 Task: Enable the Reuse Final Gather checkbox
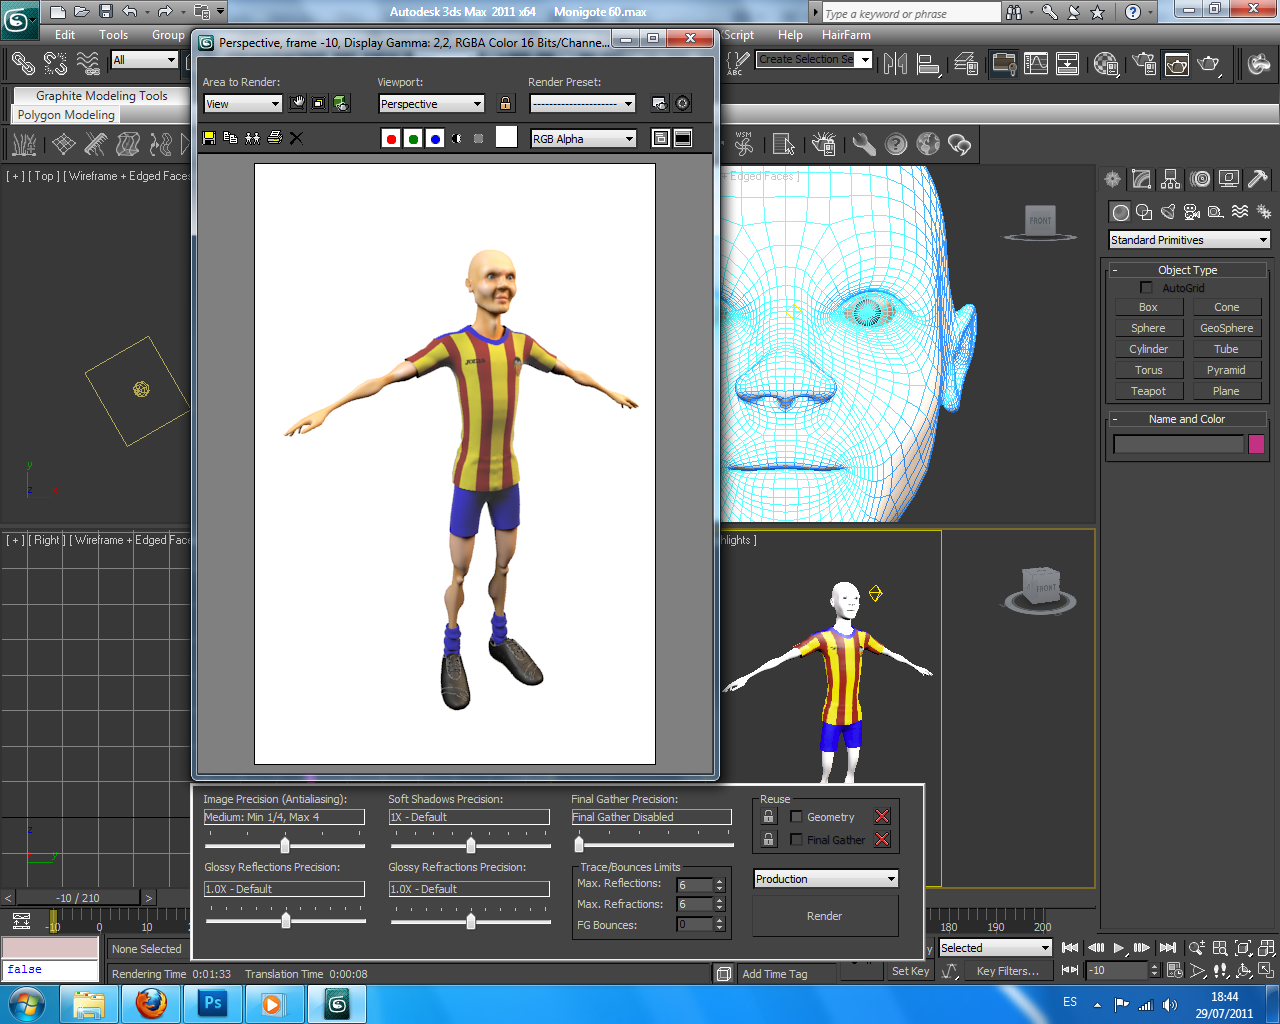click(x=796, y=840)
